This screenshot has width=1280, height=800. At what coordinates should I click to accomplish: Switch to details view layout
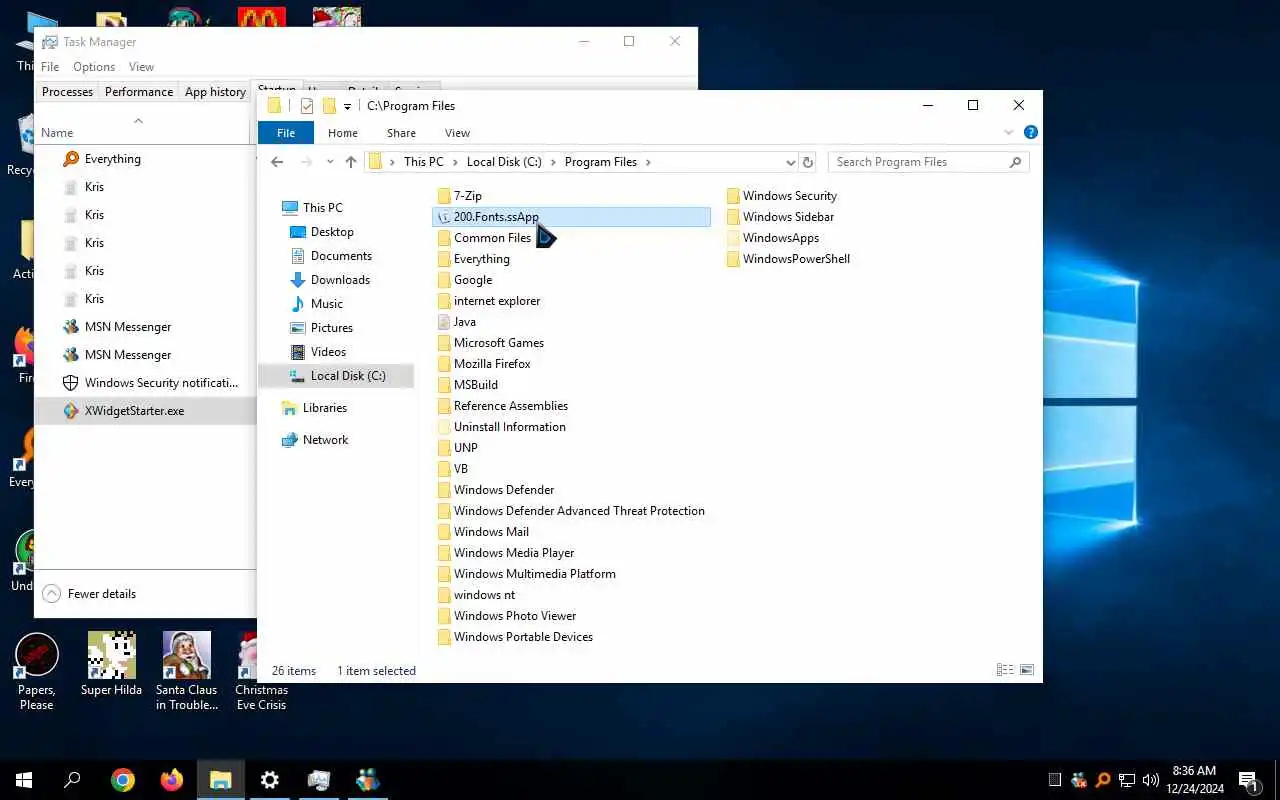[x=1005, y=670]
